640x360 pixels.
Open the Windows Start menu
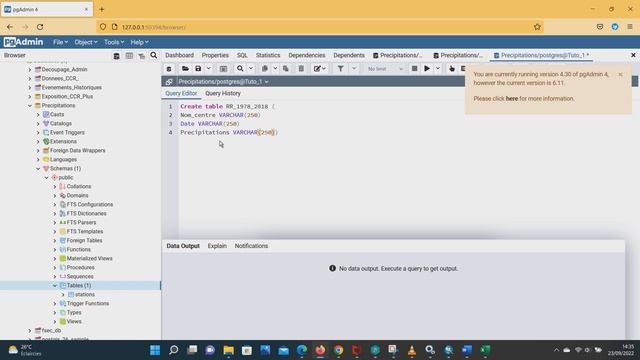(x=155, y=350)
